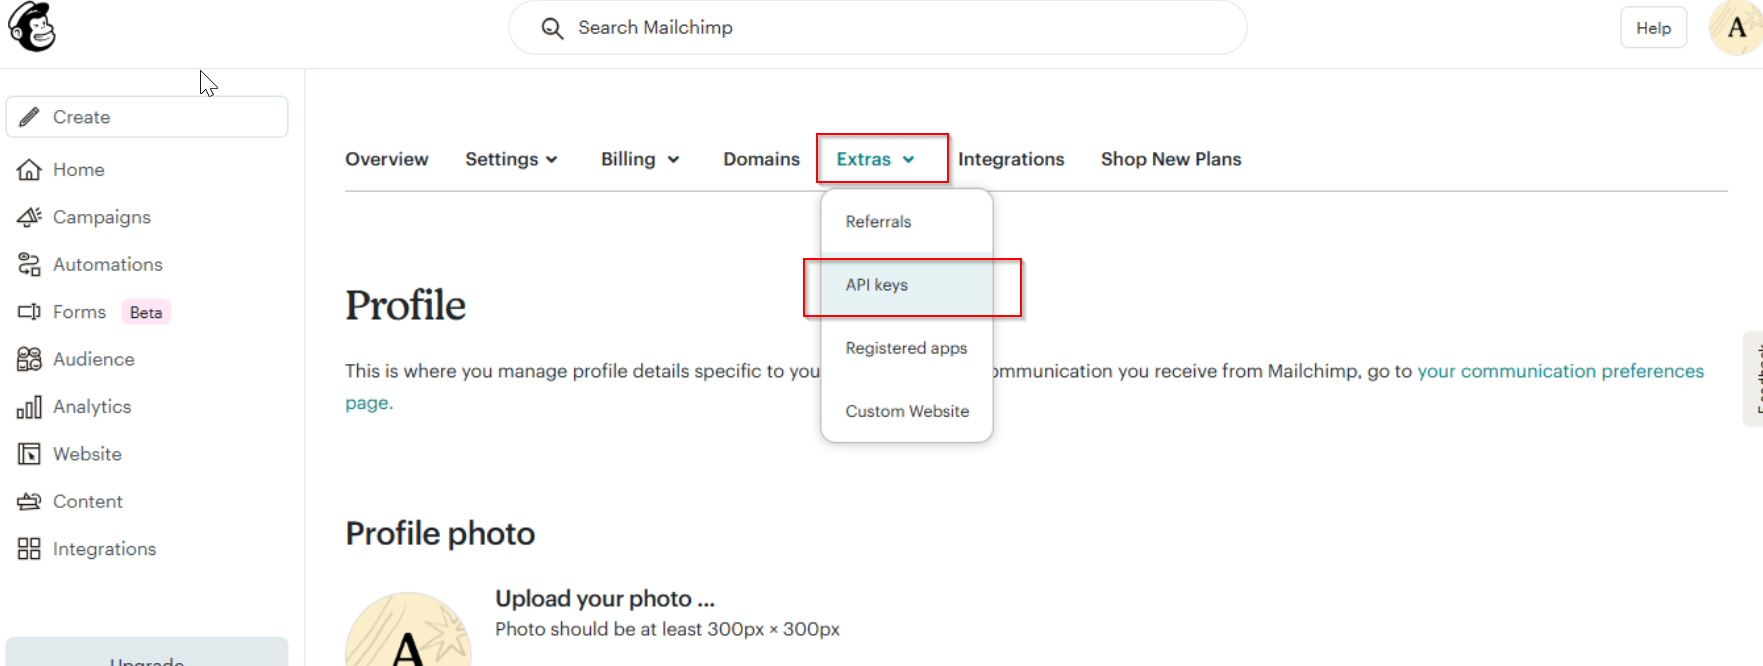This screenshot has width=1763, height=666.
Task: Select Custom Website from Extras menu
Action: (907, 411)
